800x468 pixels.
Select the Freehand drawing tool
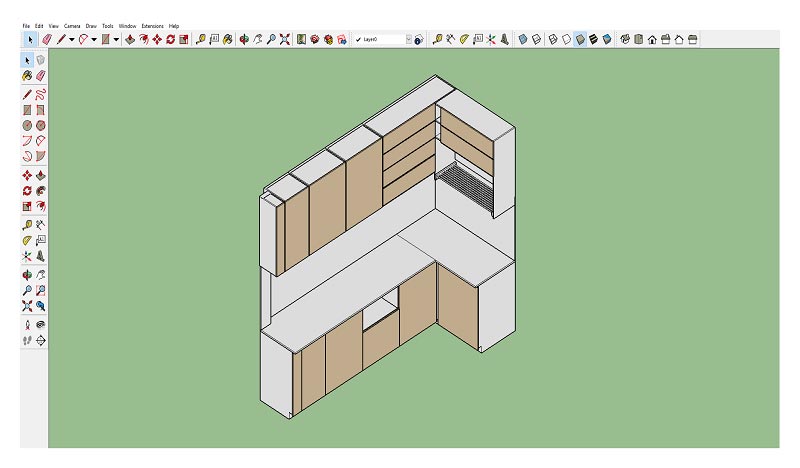point(41,94)
